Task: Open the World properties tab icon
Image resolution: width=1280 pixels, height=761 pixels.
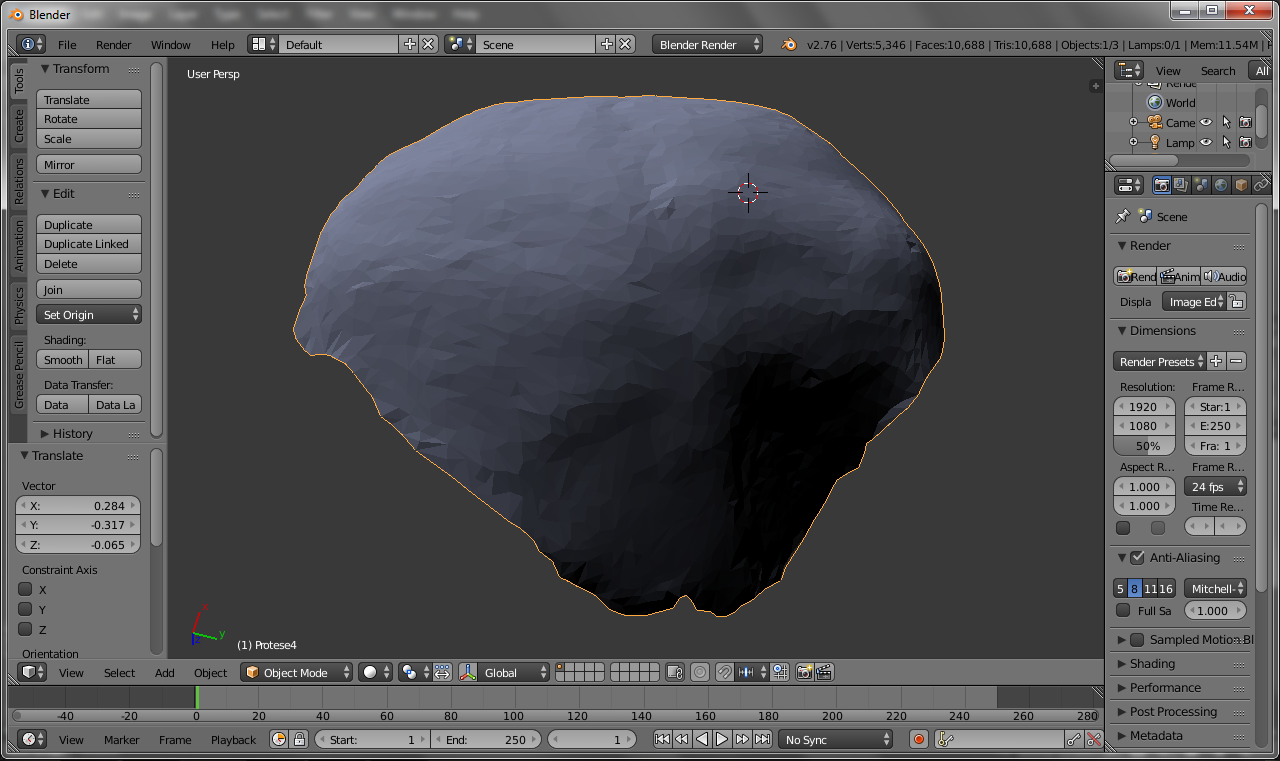Action: (x=1221, y=185)
